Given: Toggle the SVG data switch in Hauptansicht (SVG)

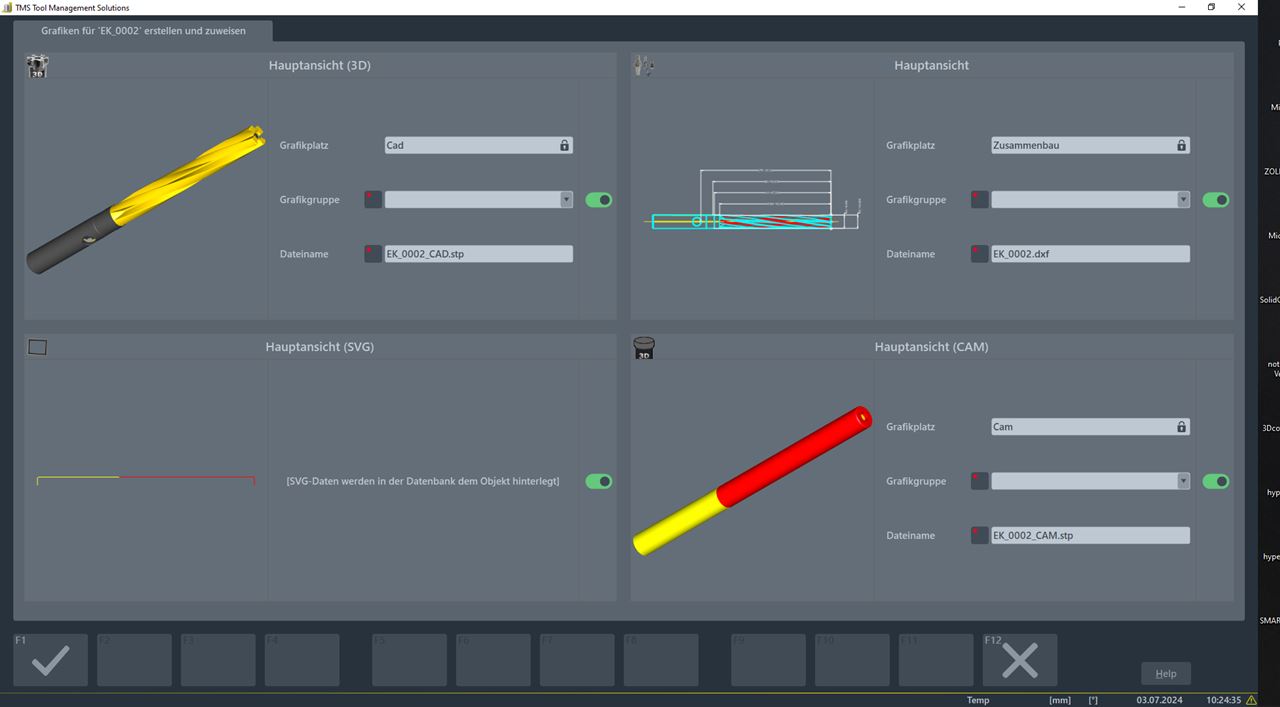Looking at the screenshot, I should point(598,481).
